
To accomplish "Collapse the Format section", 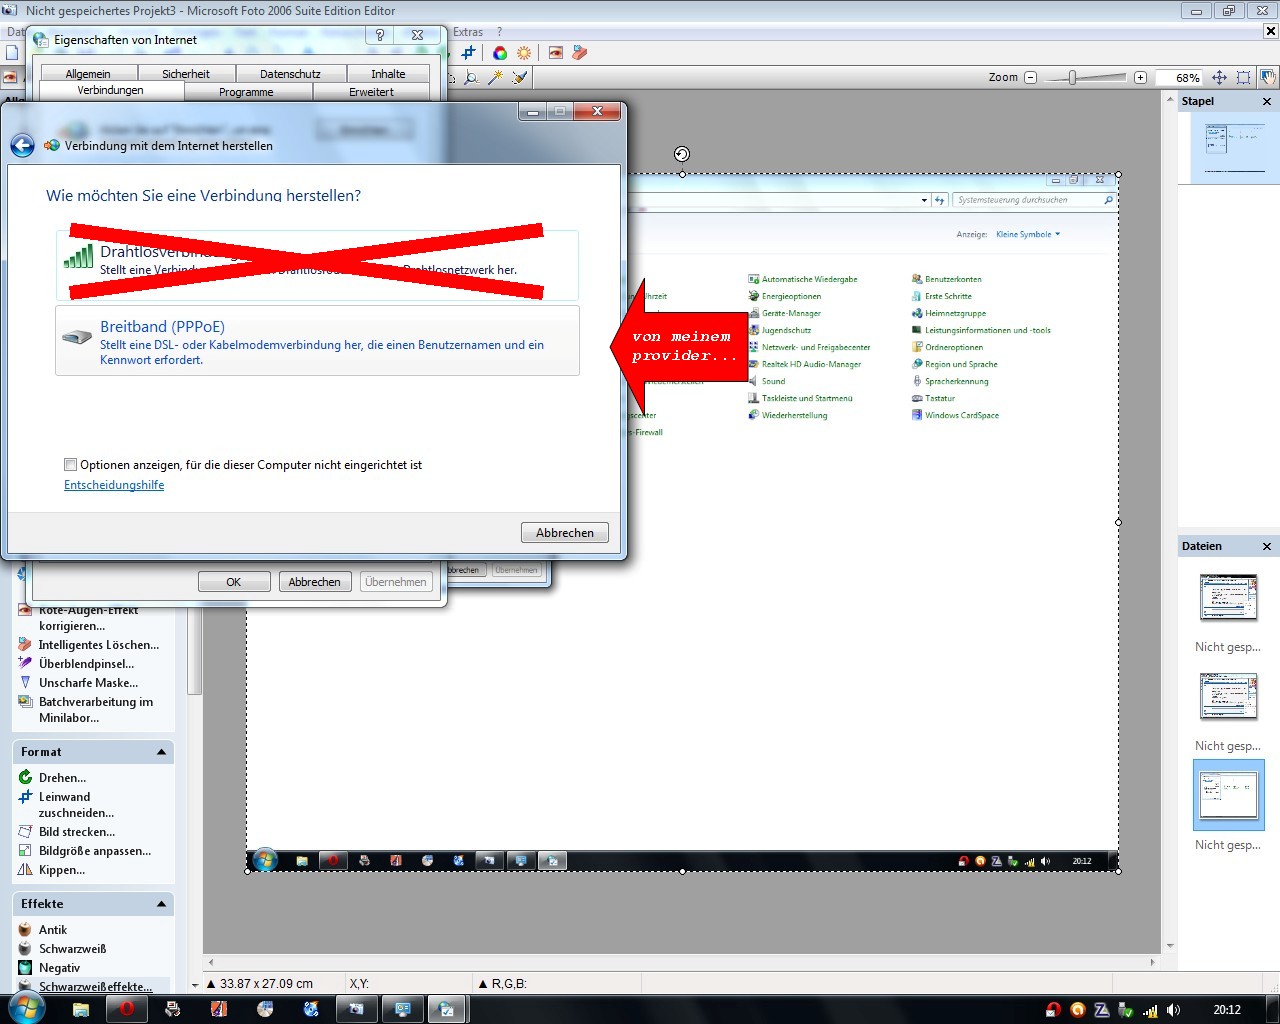I will click(161, 752).
